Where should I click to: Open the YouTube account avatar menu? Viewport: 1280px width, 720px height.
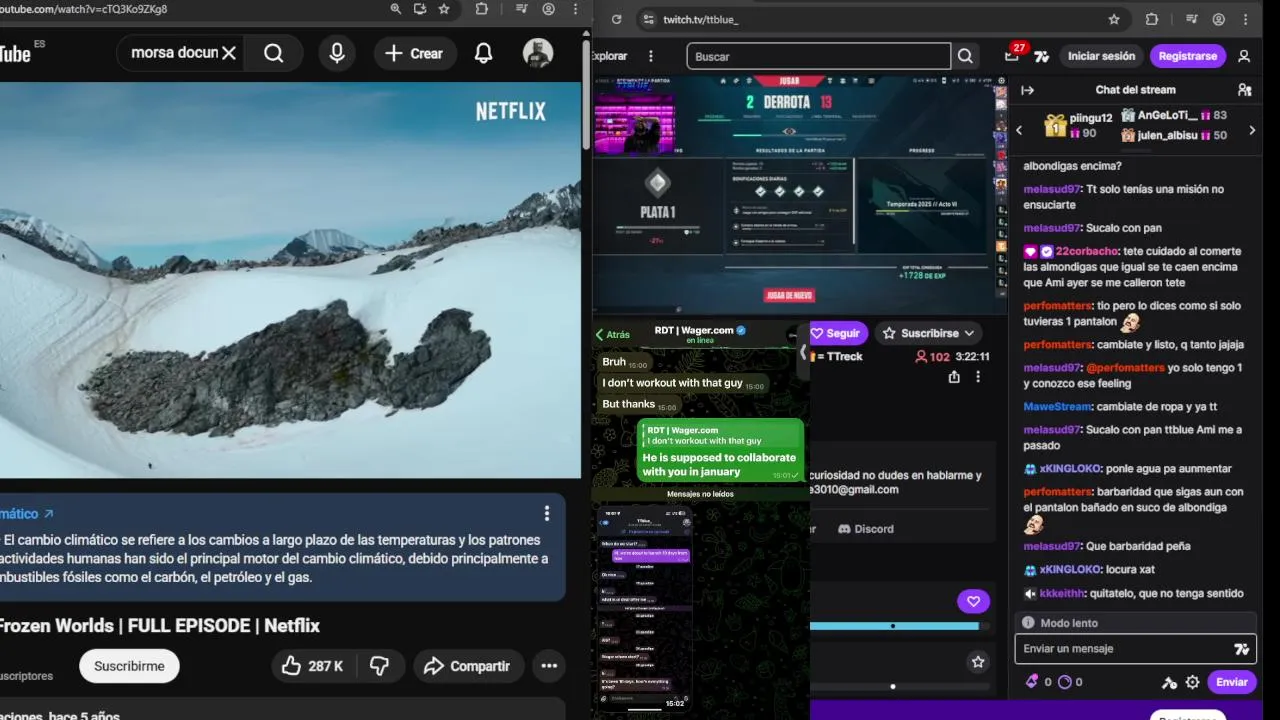tap(538, 53)
